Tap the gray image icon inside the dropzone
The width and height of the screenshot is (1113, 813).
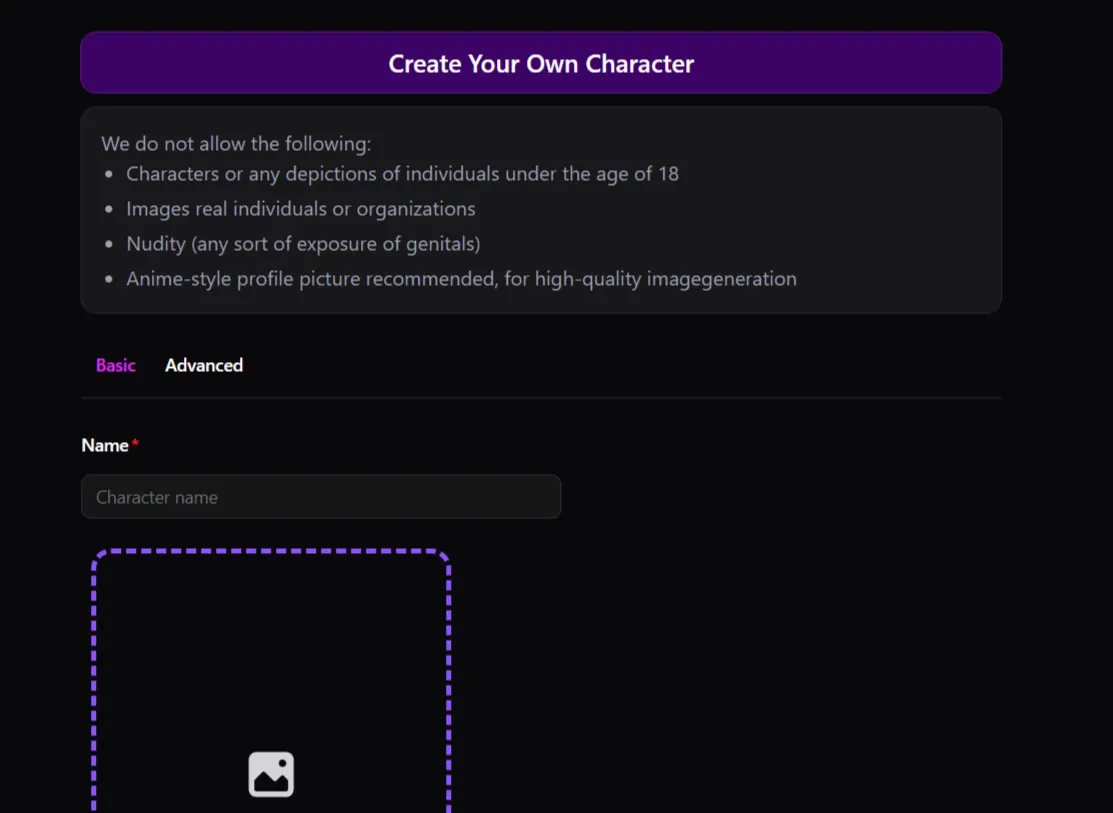point(271,773)
